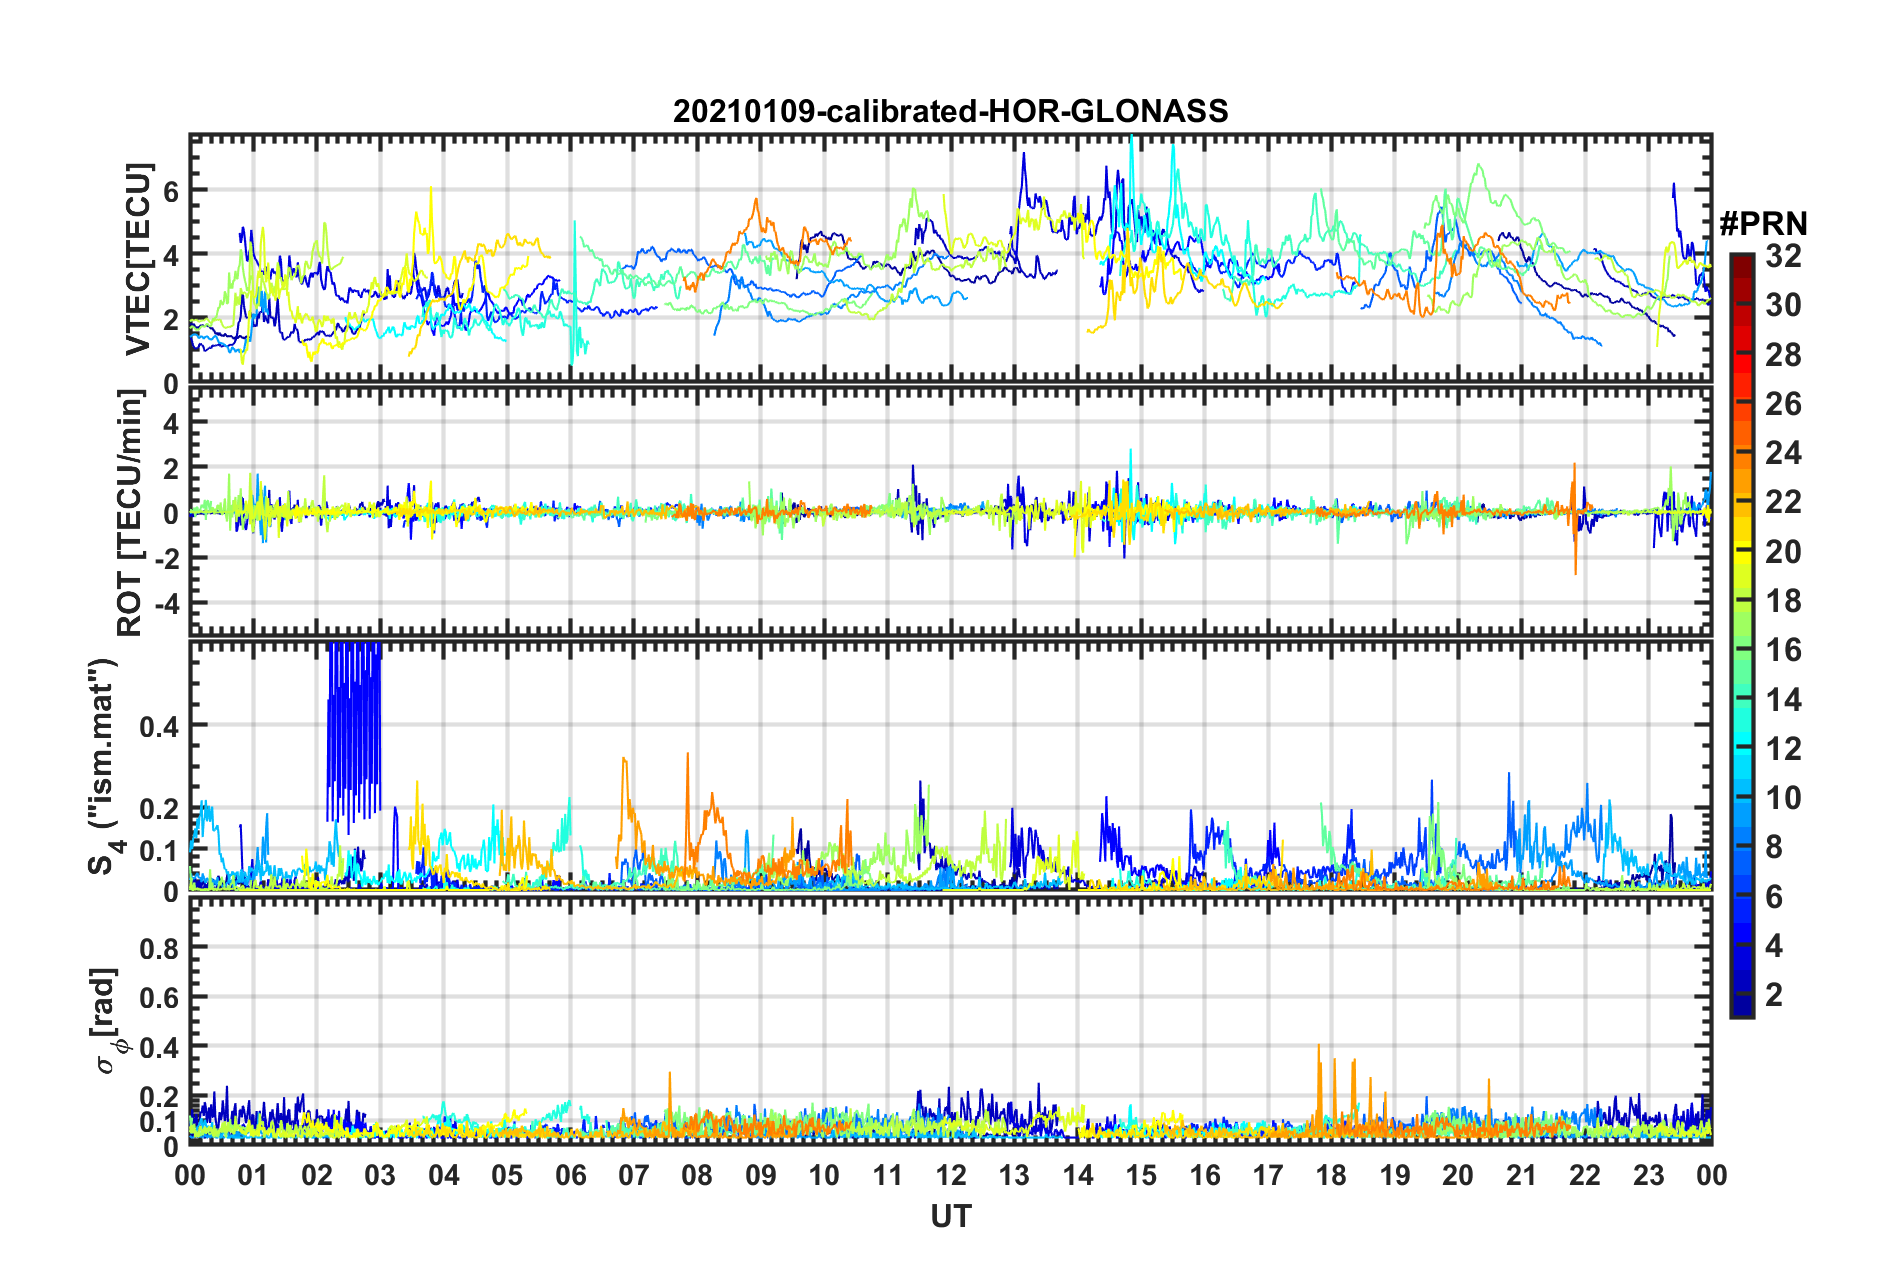Click colorbar tick label 10
The width and height of the screenshot is (1902, 1272).
[1783, 797]
